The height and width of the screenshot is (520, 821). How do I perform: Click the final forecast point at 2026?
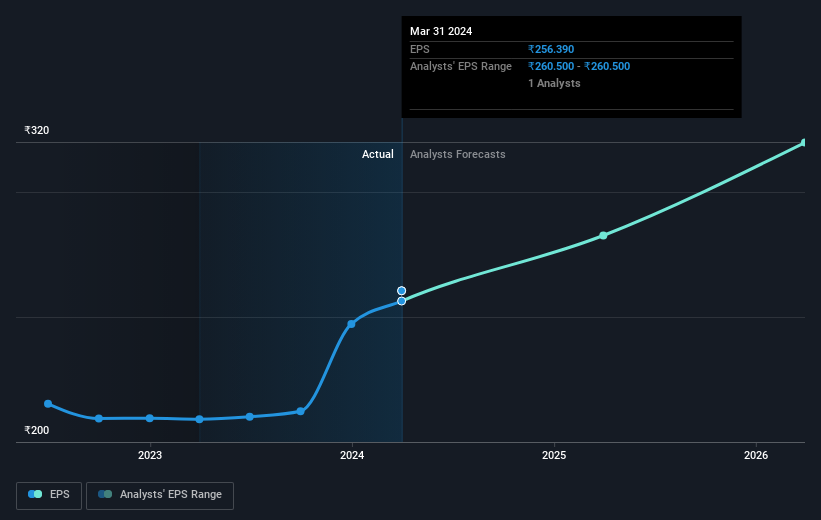point(804,142)
